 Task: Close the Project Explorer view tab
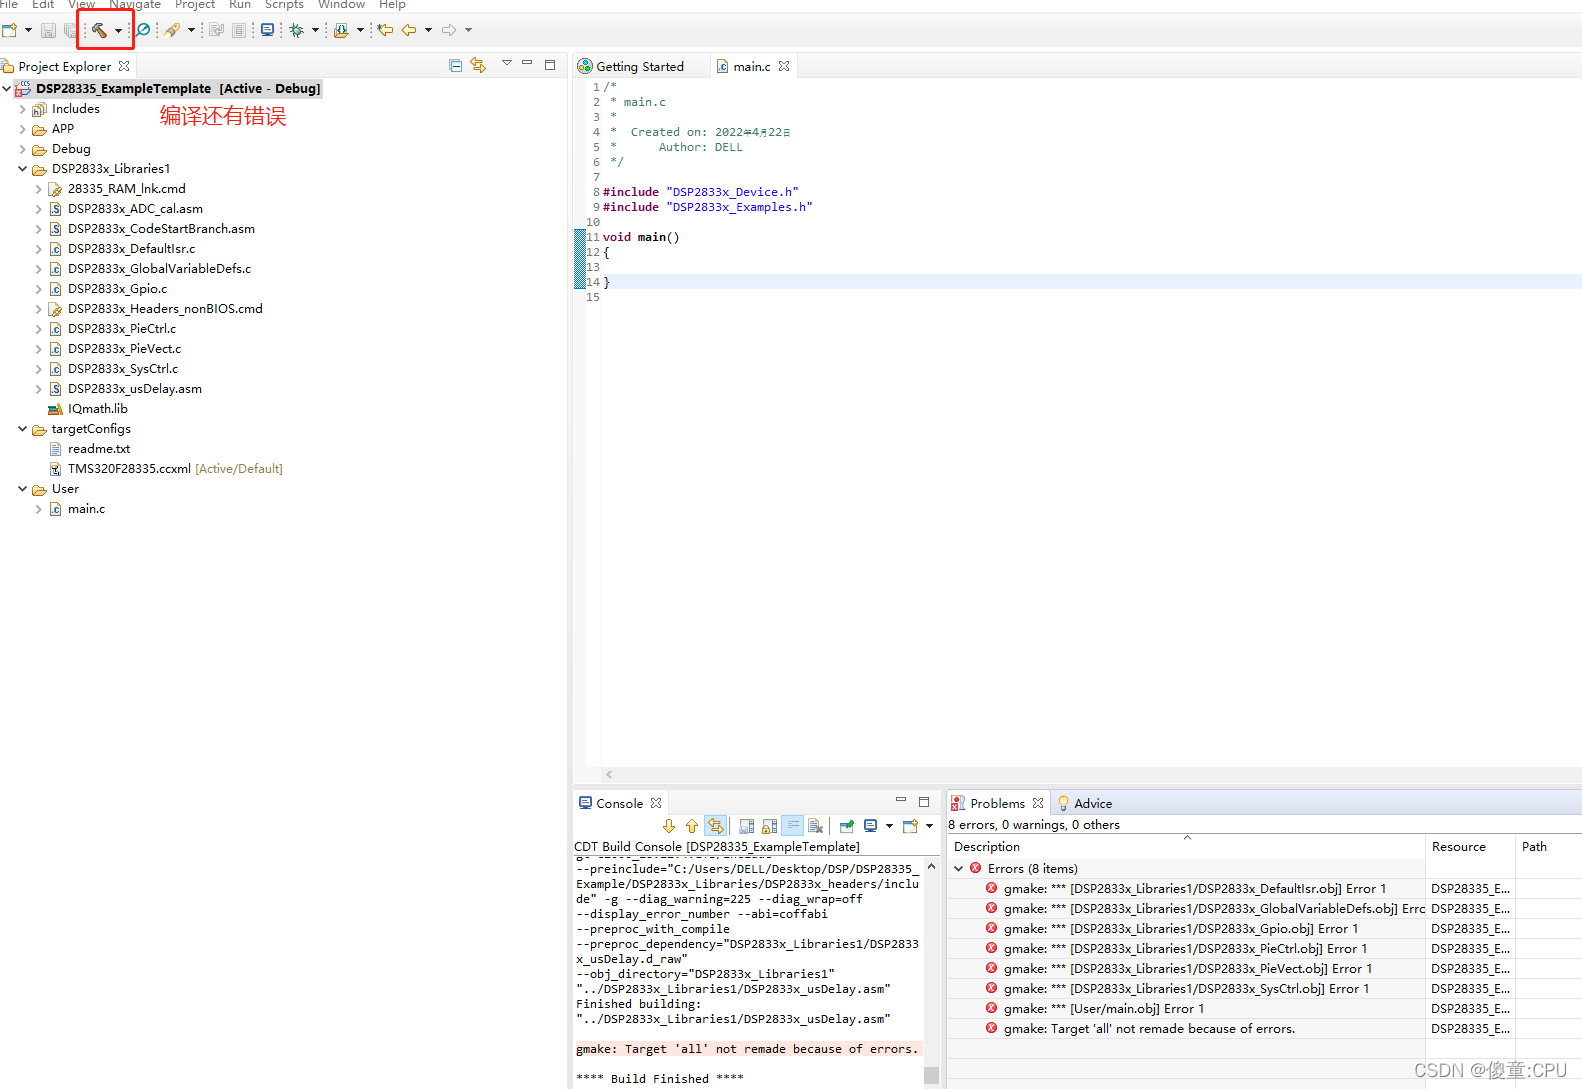click(124, 66)
